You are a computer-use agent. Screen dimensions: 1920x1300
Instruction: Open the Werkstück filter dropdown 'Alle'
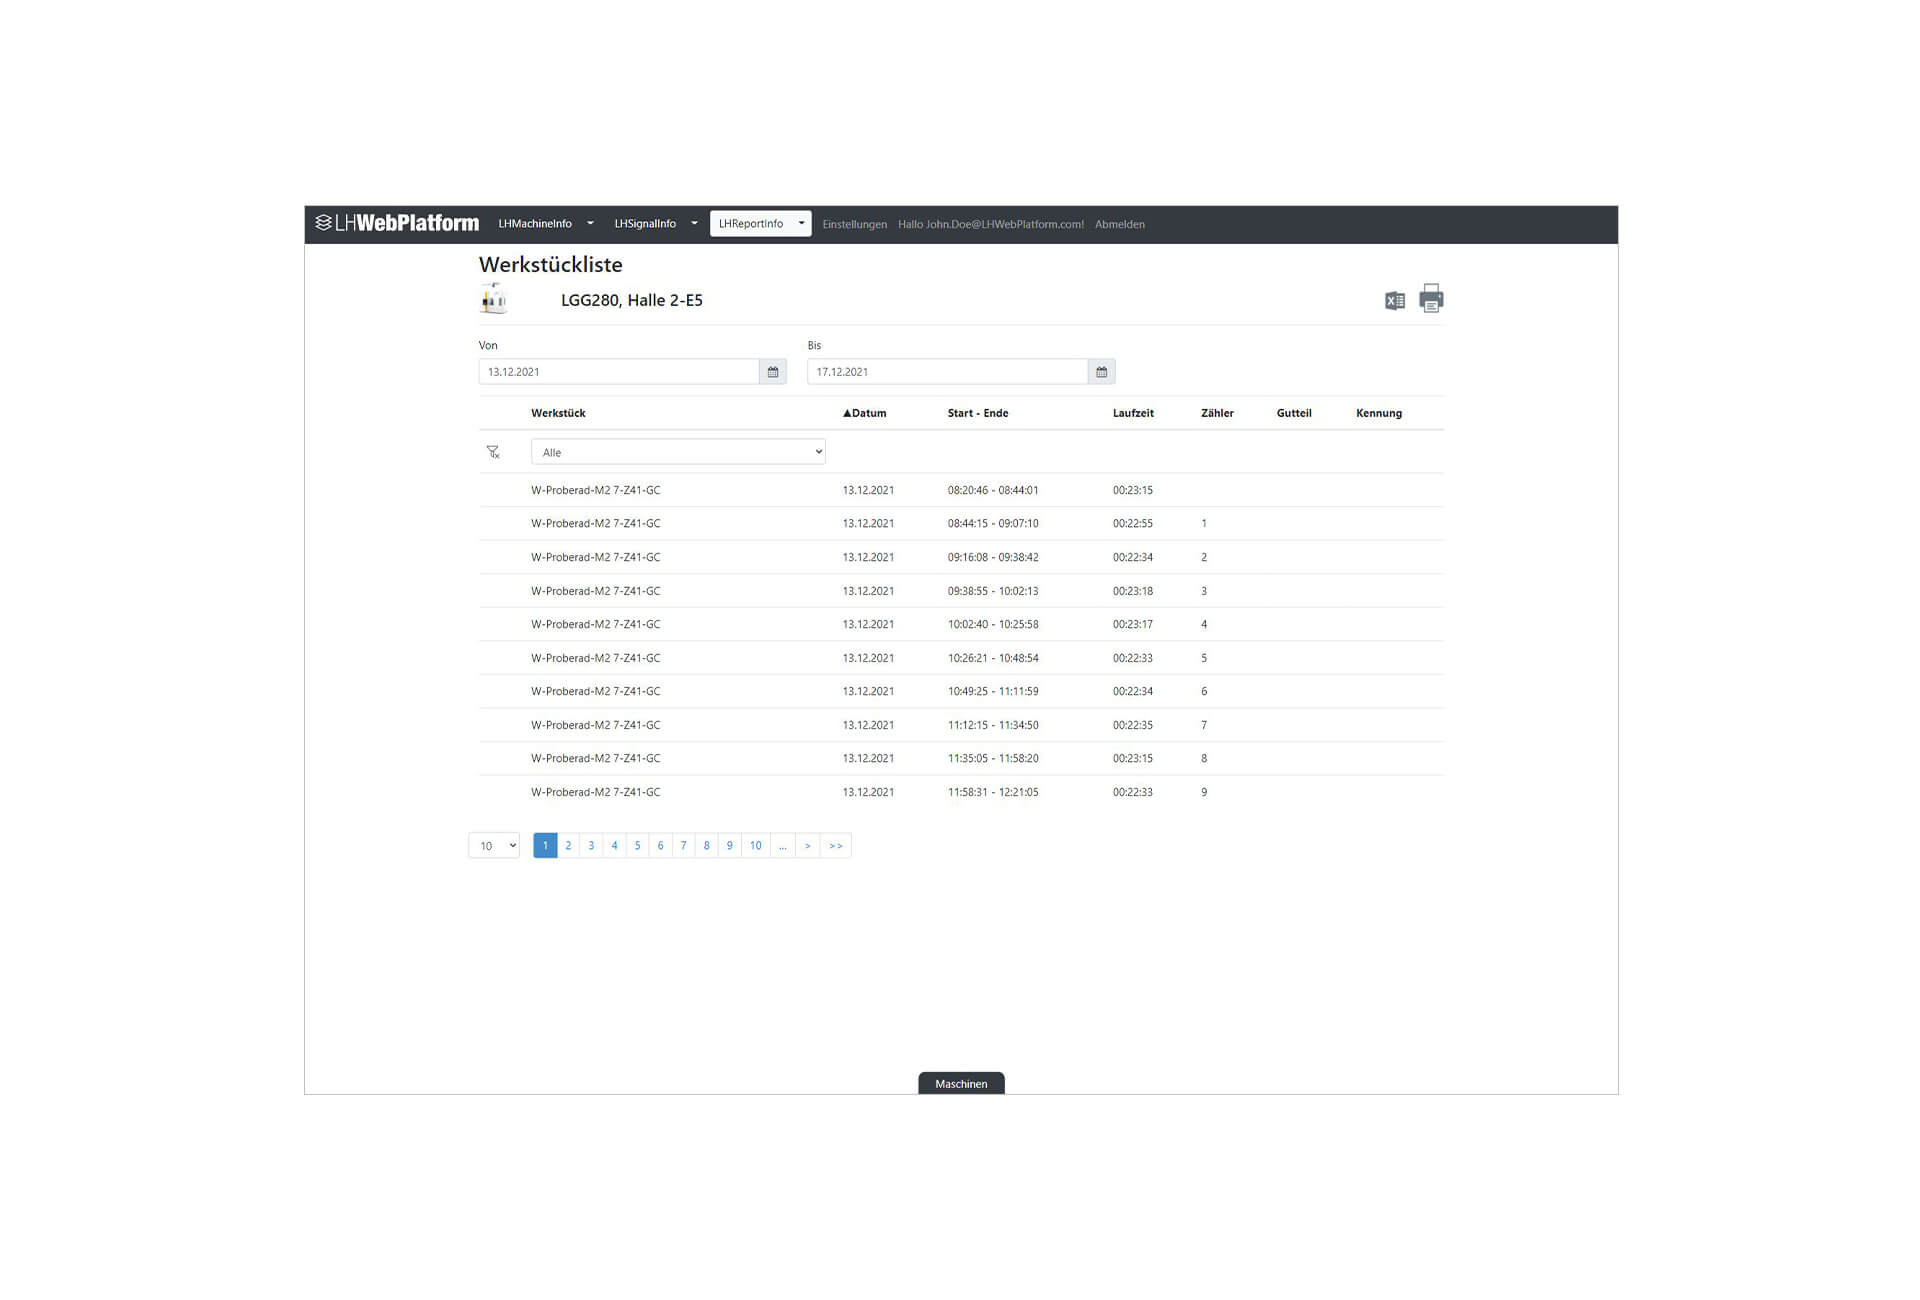677,452
